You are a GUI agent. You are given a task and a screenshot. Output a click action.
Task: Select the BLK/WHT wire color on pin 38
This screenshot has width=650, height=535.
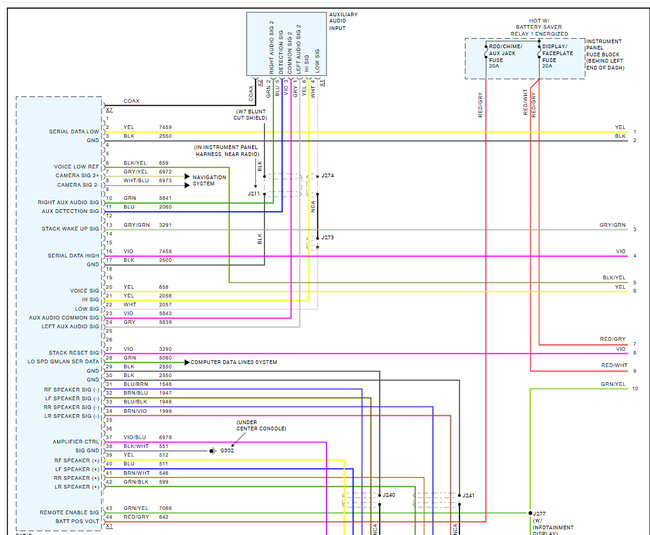pos(136,446)
